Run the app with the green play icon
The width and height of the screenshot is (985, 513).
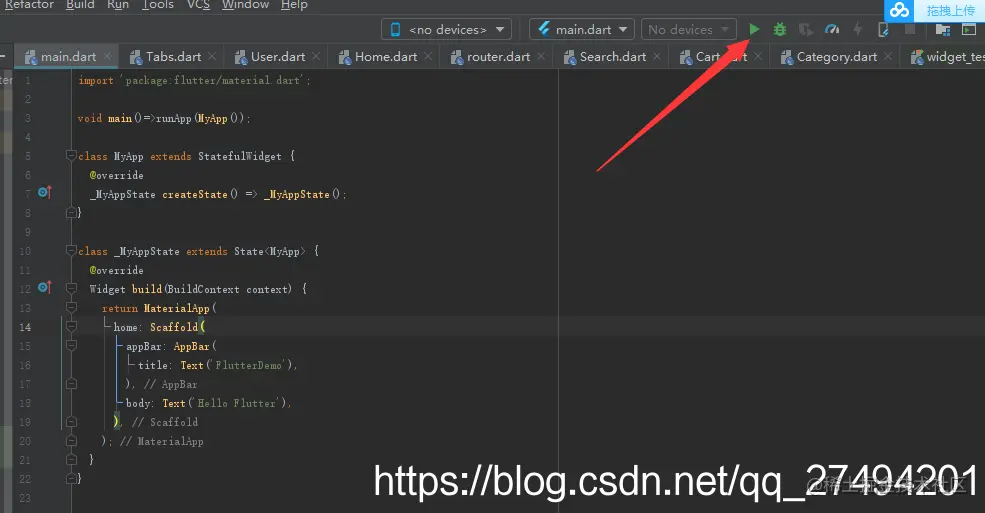click(754, 30)
